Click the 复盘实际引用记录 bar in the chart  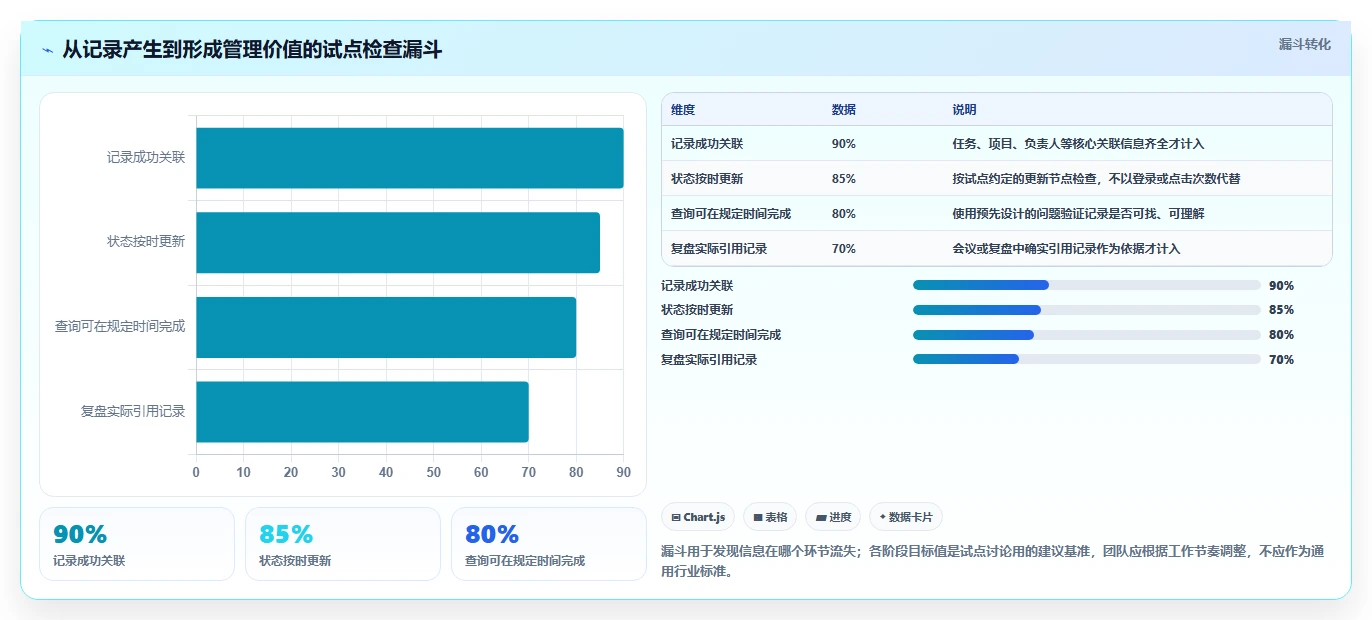tap(362, 412)
